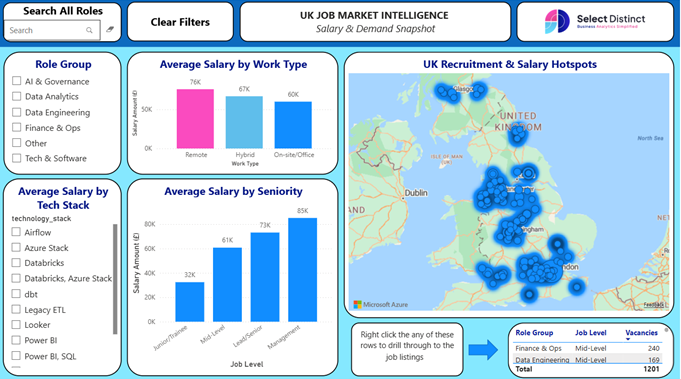Image resolution: width=681 pixels, height=379 pixels.
Task: Select the Power BI, SQL checkbox
Action: pos(16,356)
